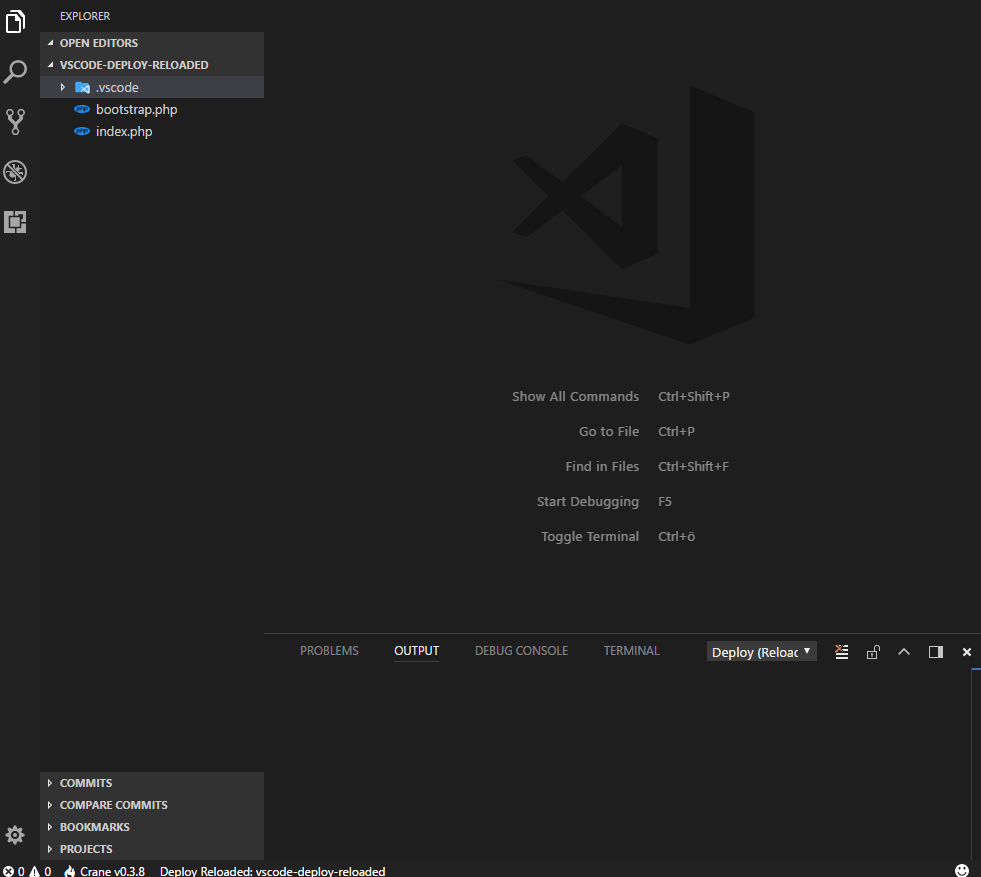
Task: Click Toggle Terminal hint text
Action: [x=589, y=536]
